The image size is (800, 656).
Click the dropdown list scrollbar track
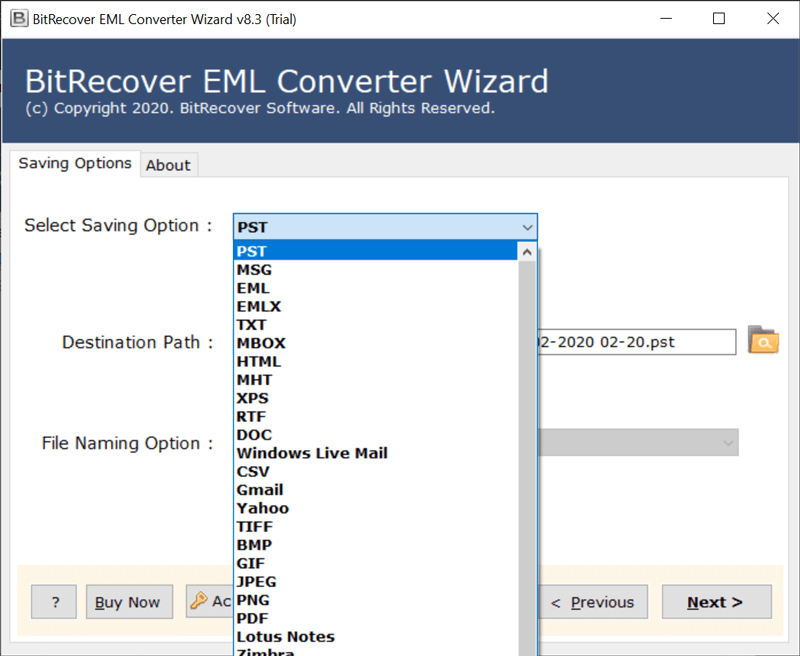coord(527,450)
